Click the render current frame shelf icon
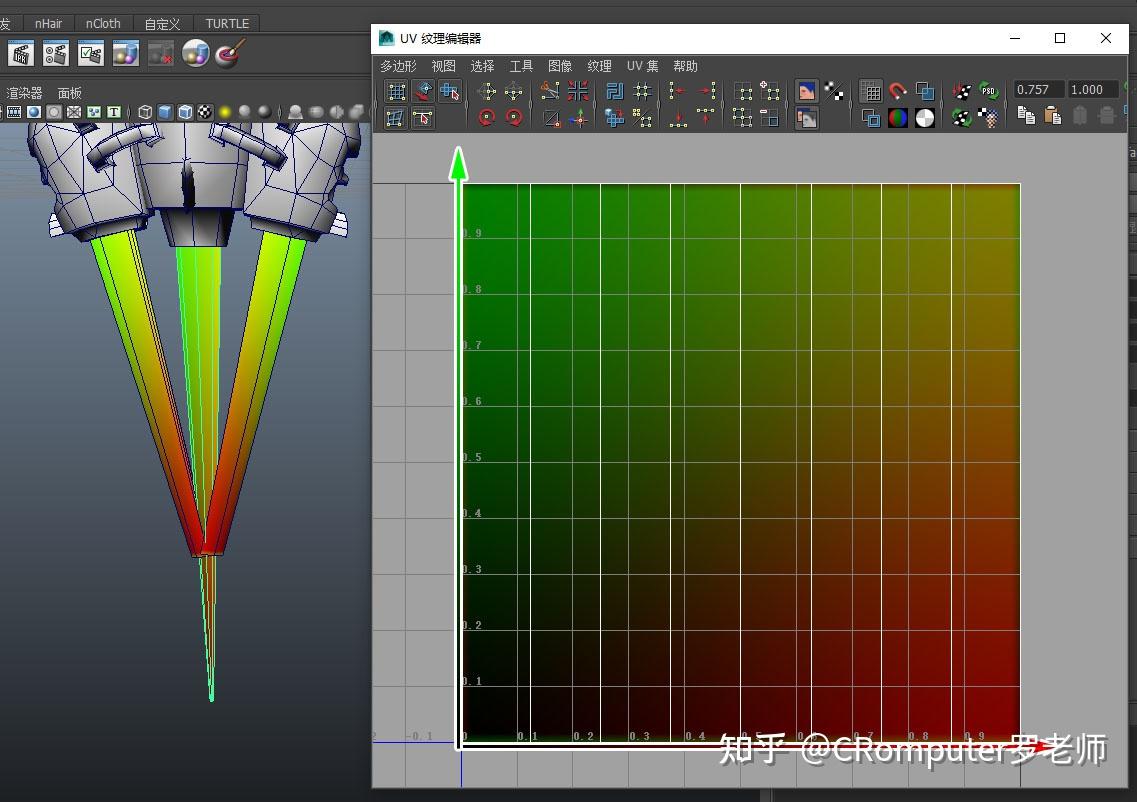 [x=55, y=52]
